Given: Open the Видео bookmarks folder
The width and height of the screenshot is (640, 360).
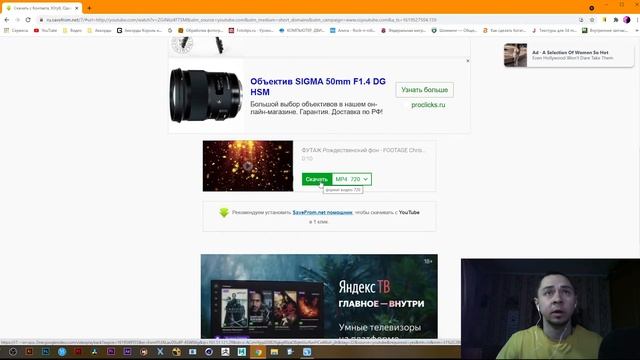Looking at the screenshot, I should pyautogui.click(x=72, y=30).
